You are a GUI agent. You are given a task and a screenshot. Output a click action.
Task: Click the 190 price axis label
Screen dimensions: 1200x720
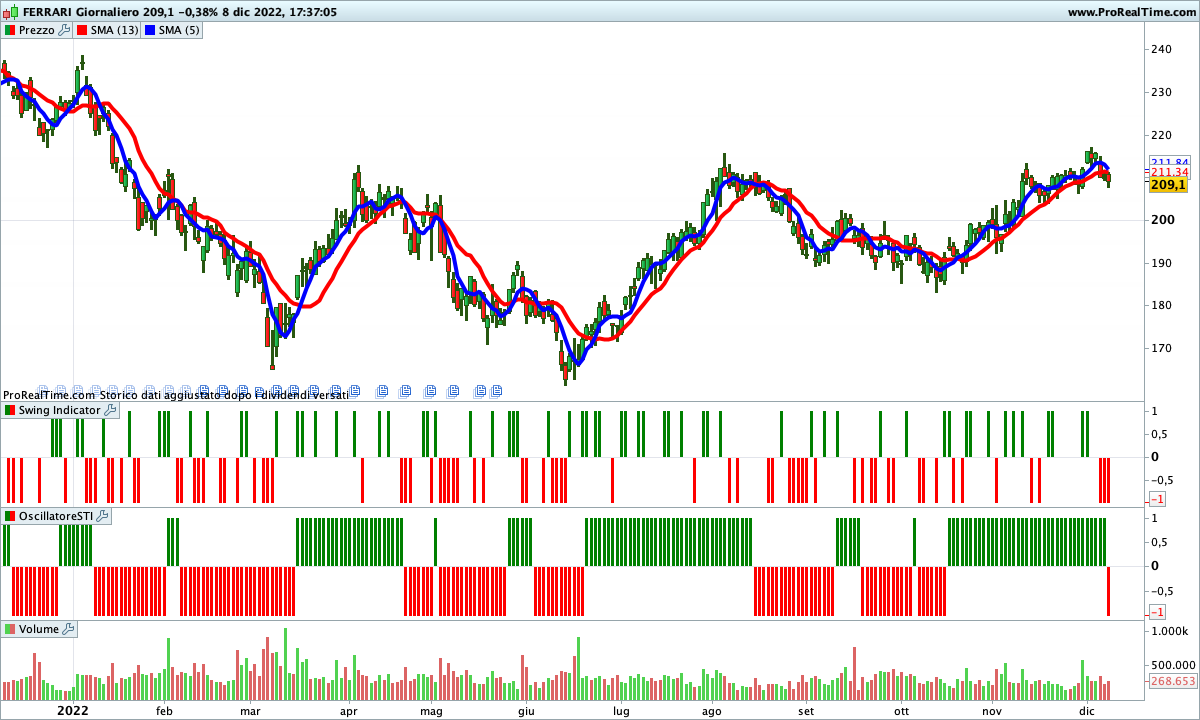coord(1161,263)
